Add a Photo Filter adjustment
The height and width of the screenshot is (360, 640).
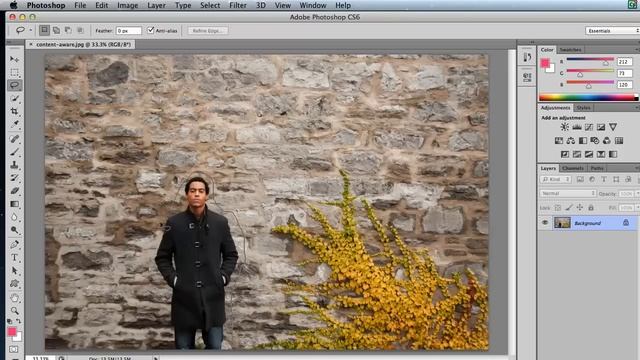pyautogui.click(x=595, y=141)
